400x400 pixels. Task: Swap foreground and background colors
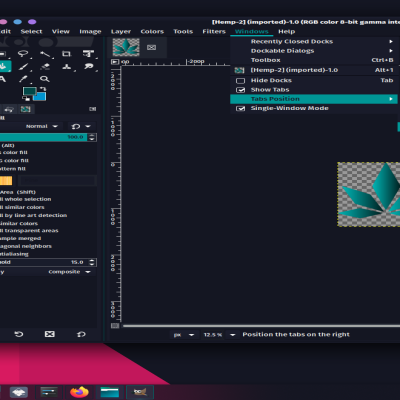pyautogui.click(x=43, y=89)
